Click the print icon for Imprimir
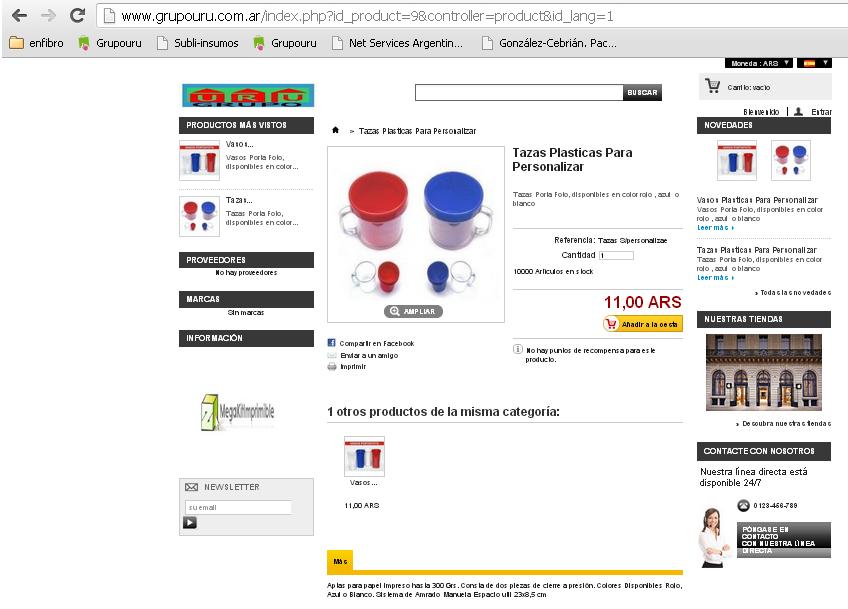 (332, 367)
